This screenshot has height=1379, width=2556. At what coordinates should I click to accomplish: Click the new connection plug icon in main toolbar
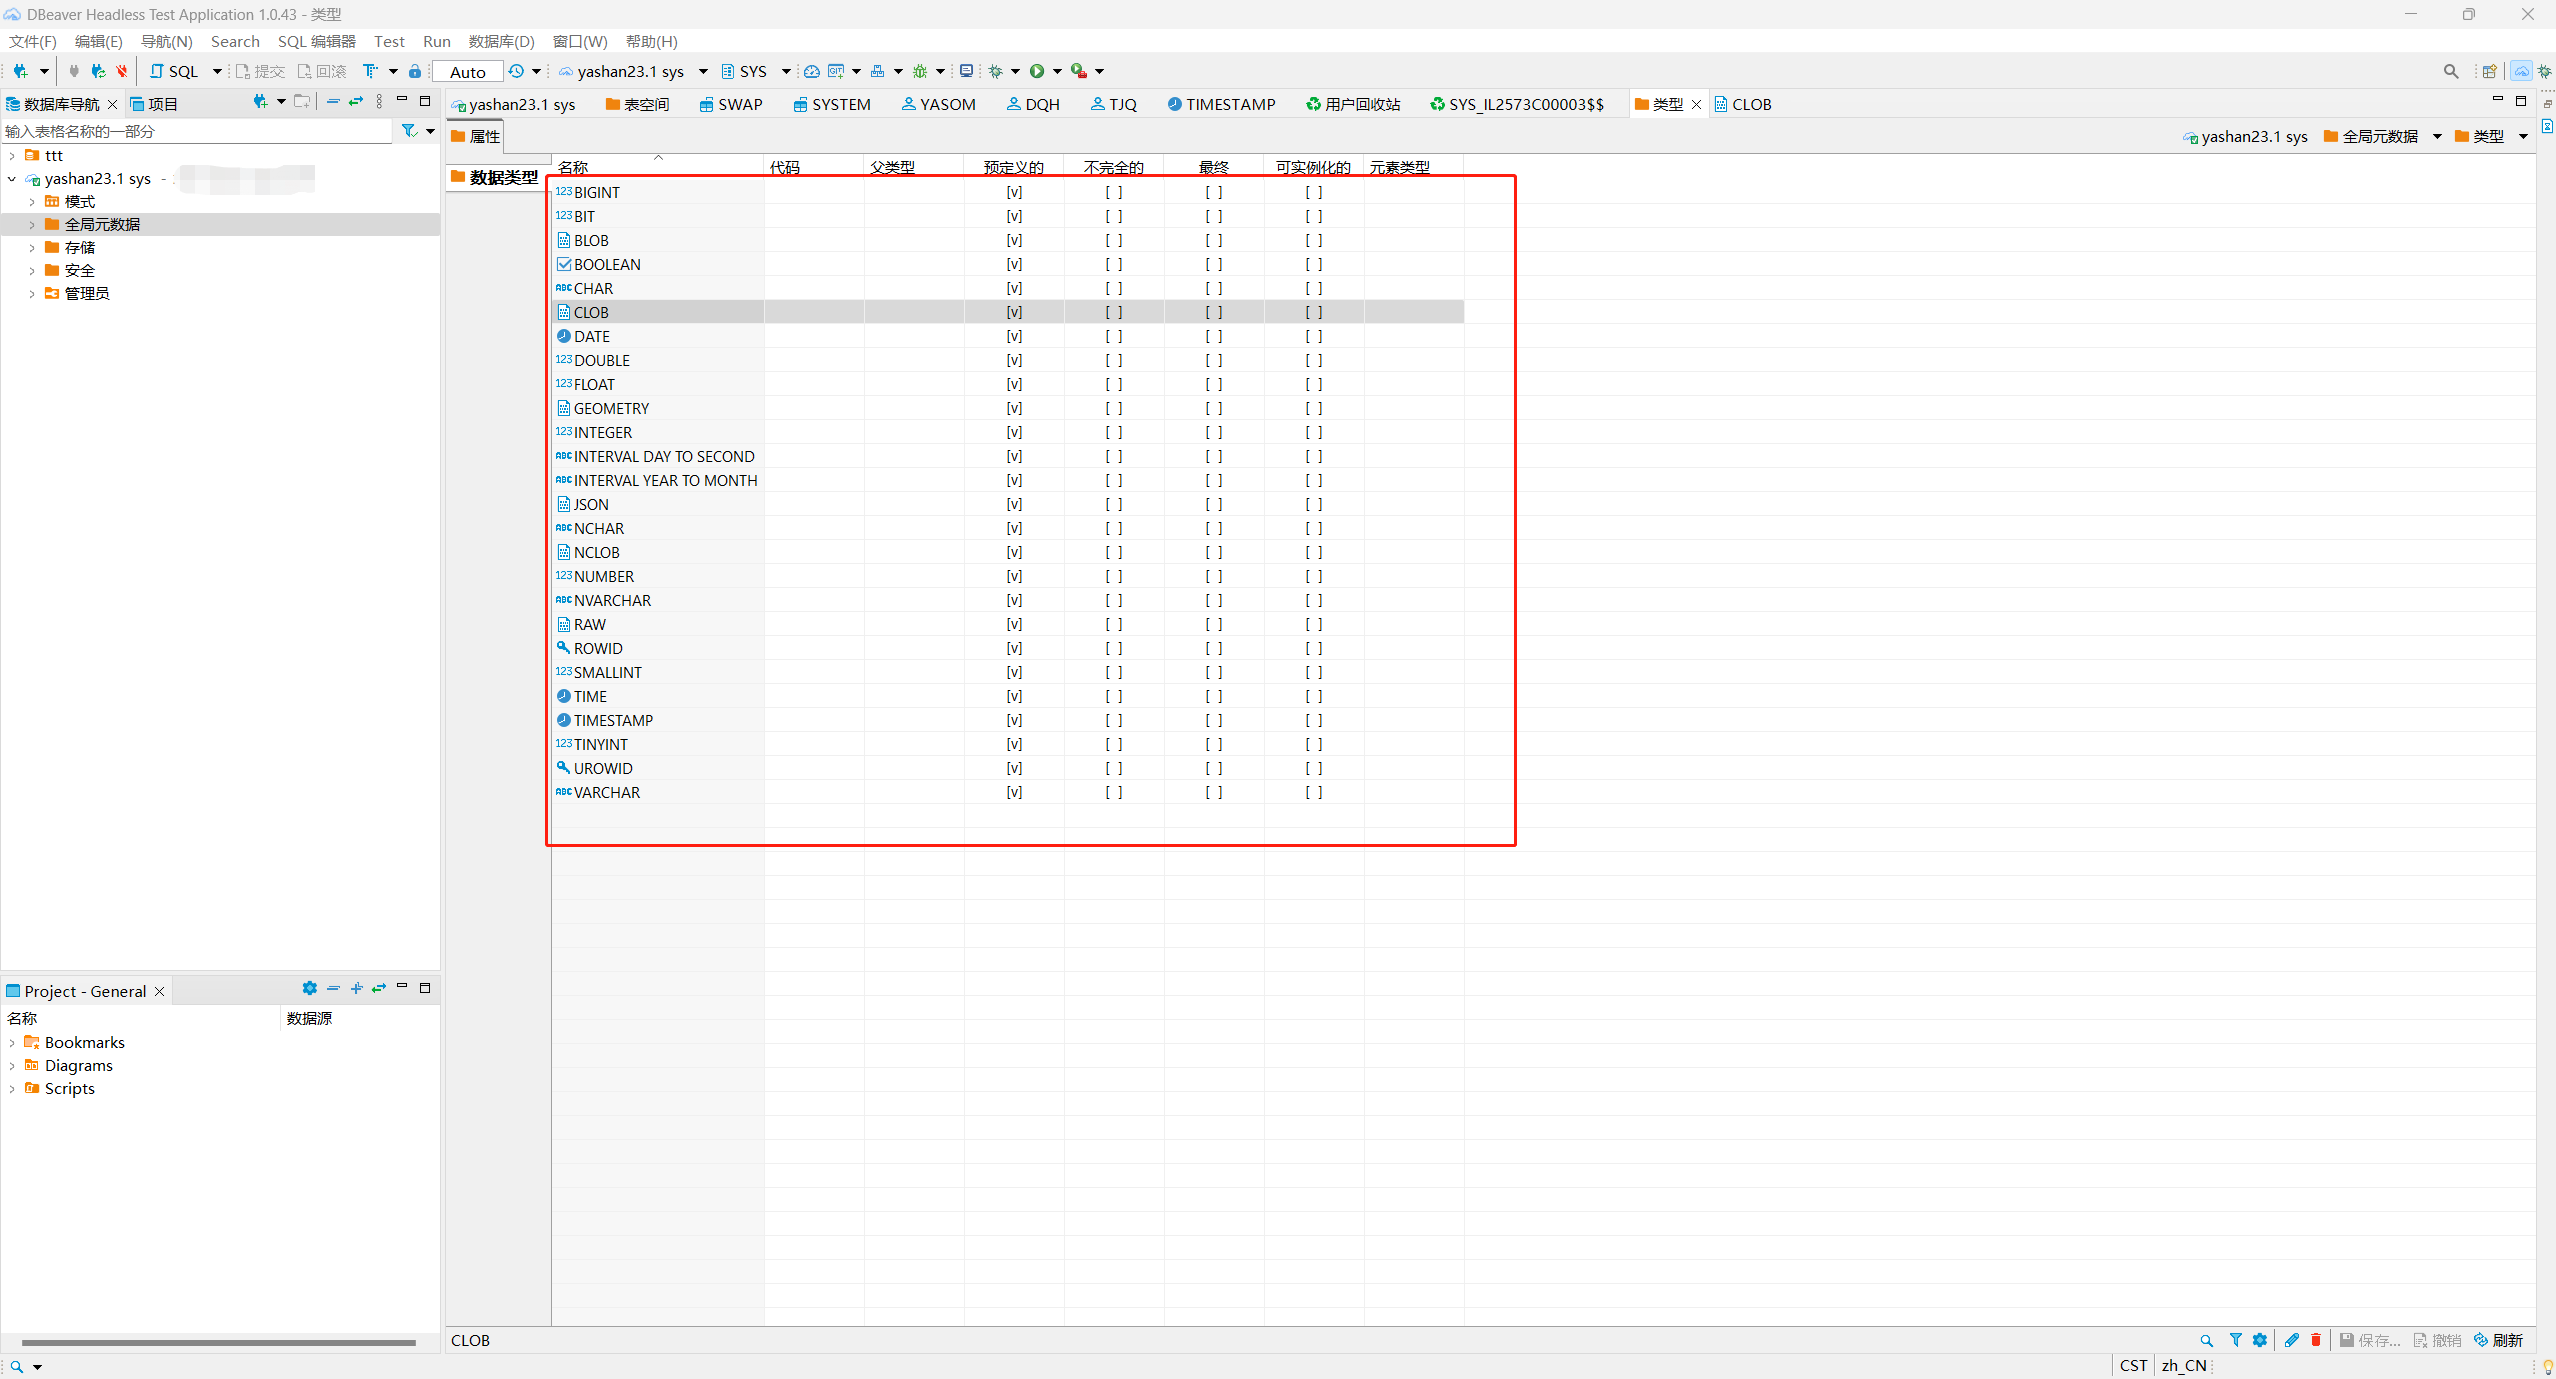click(x=20, y=71)
